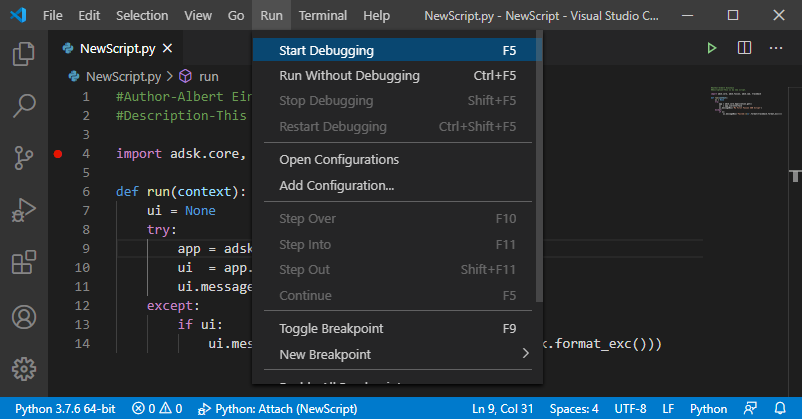Viewport: 802px width, 419px height.
Task: Open More Actions ellipsis in editor toolbar
Action: (776, 48)
